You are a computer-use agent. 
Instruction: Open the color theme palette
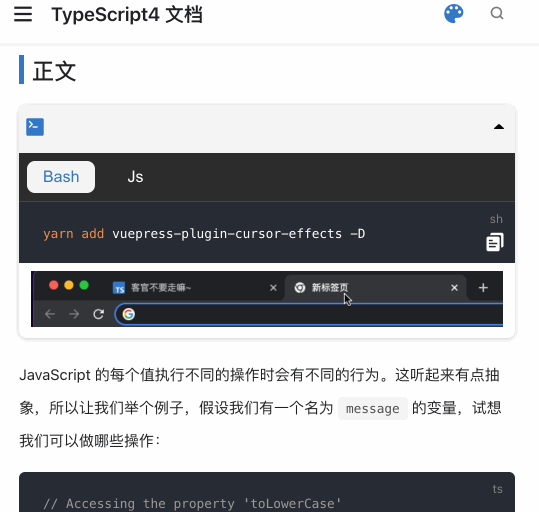click(453, 14)
